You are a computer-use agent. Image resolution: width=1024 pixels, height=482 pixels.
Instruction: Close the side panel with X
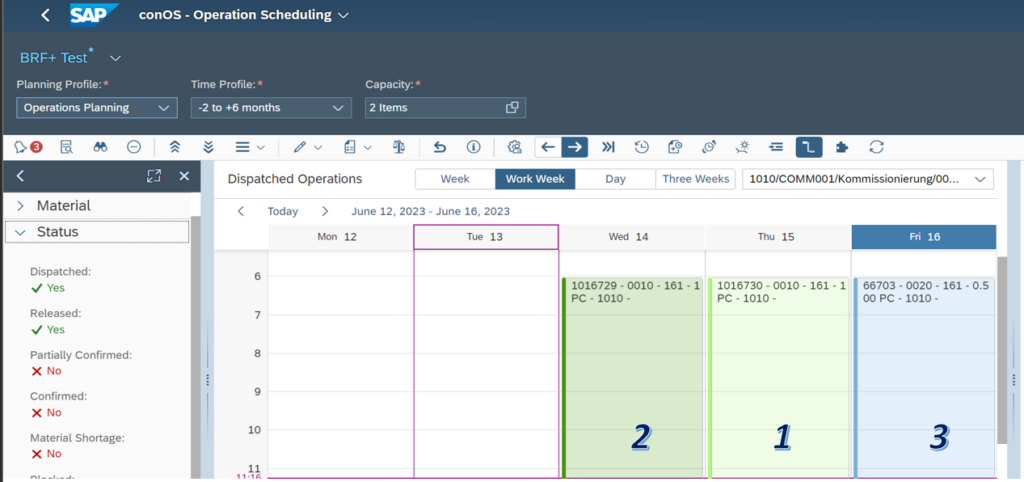pyautogui.click(x=184, y=176)
